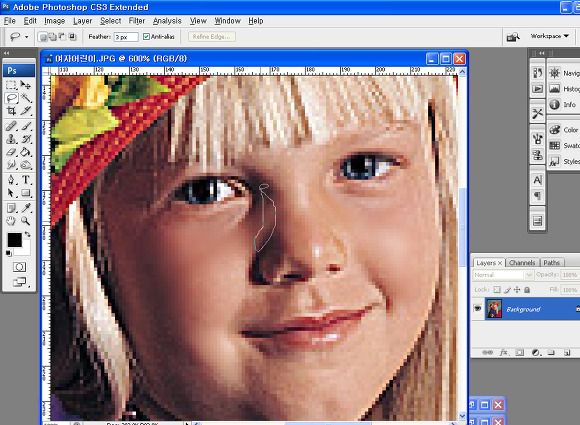This screenshot has width=580, height=425.
Task: Open the Workspace dropdown
Action: pos(550,36)
